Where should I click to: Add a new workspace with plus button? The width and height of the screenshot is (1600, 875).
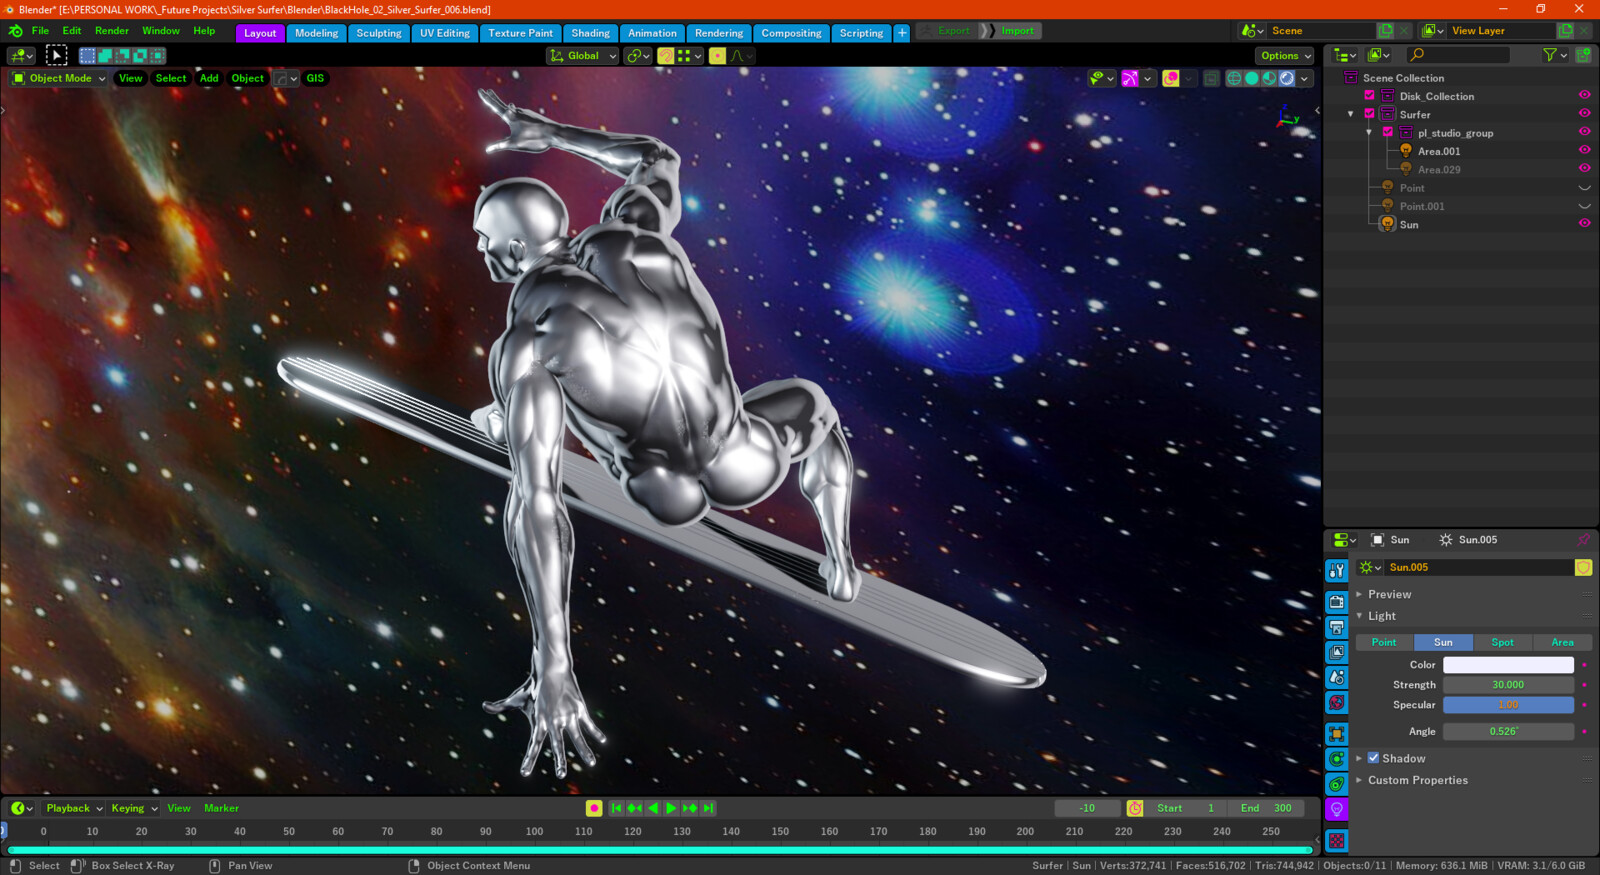click(x=902, y=33)
